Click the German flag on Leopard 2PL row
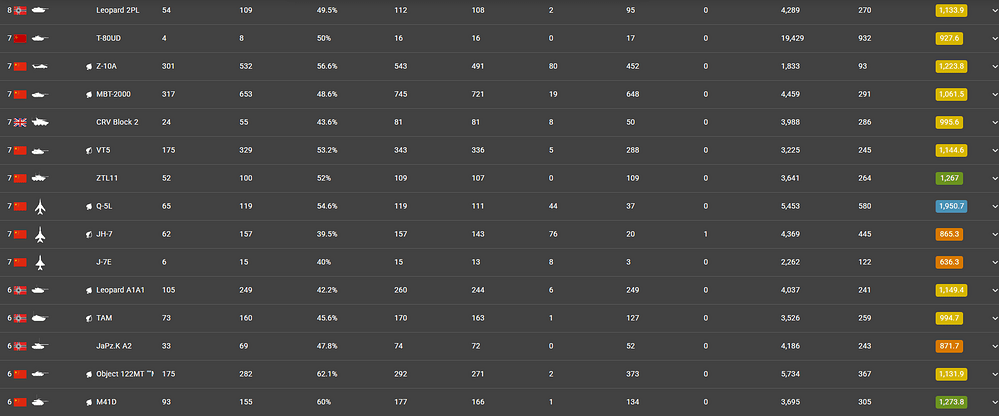The image size is (999, 416). click(x=20, y=10)
